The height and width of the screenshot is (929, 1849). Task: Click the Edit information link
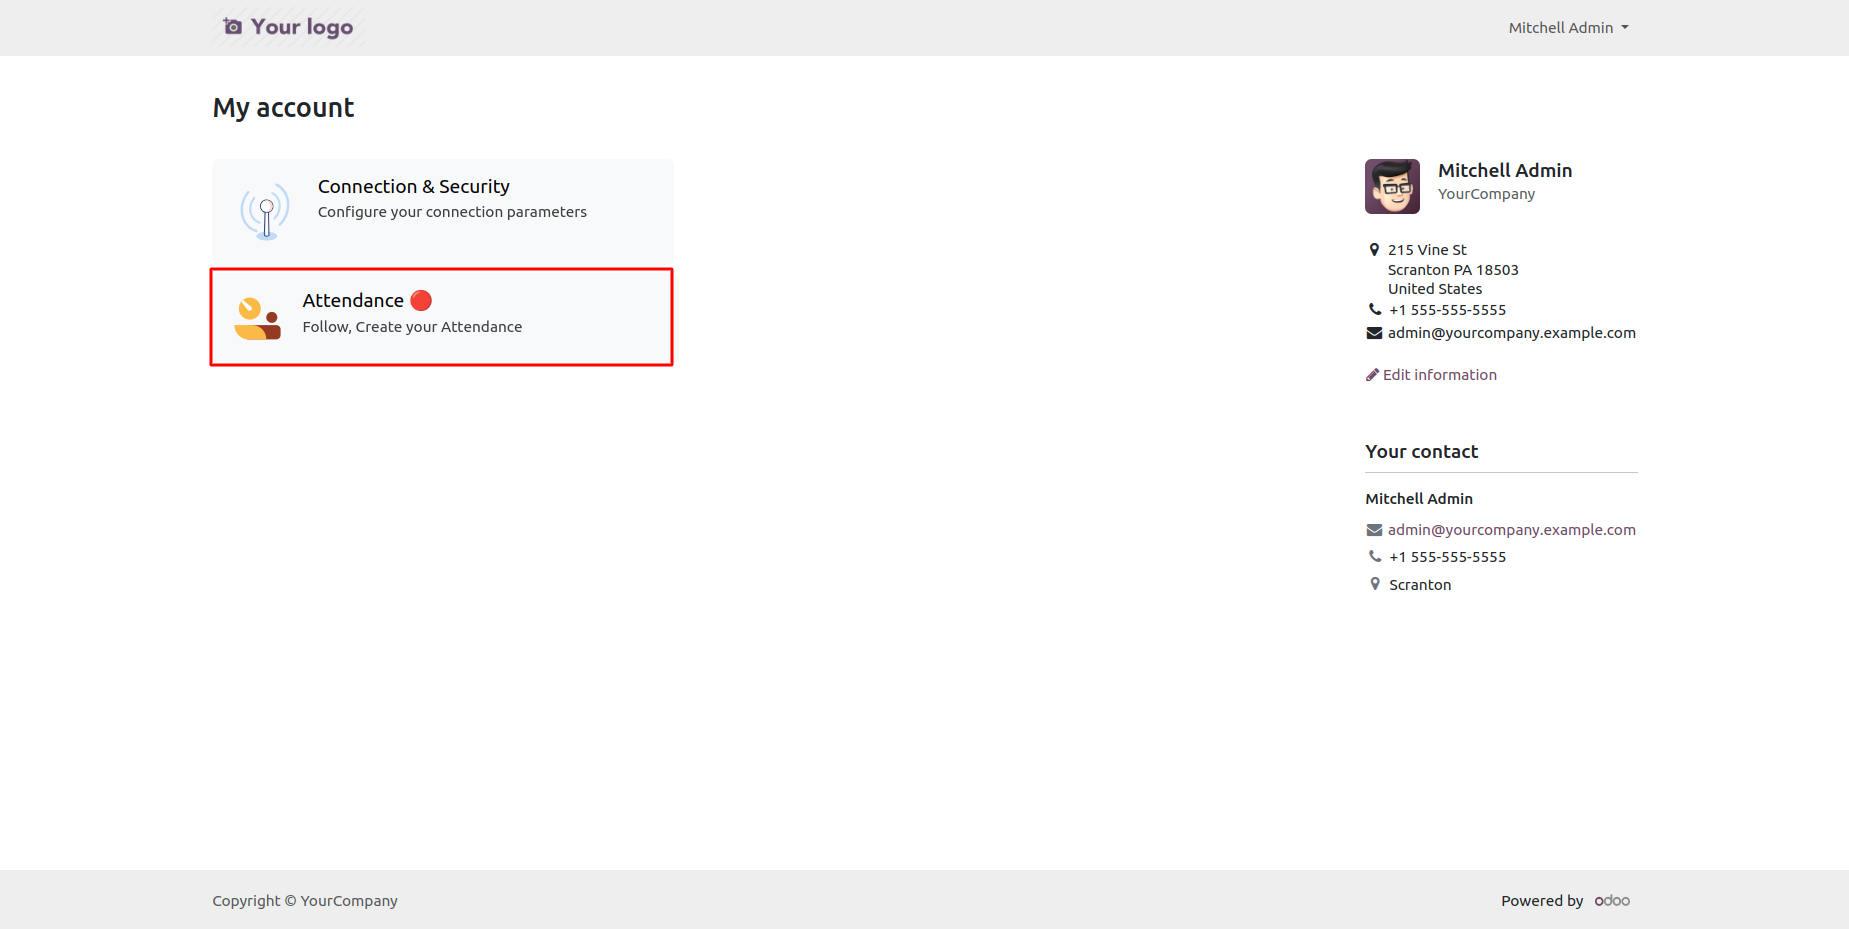[1439, 375]
